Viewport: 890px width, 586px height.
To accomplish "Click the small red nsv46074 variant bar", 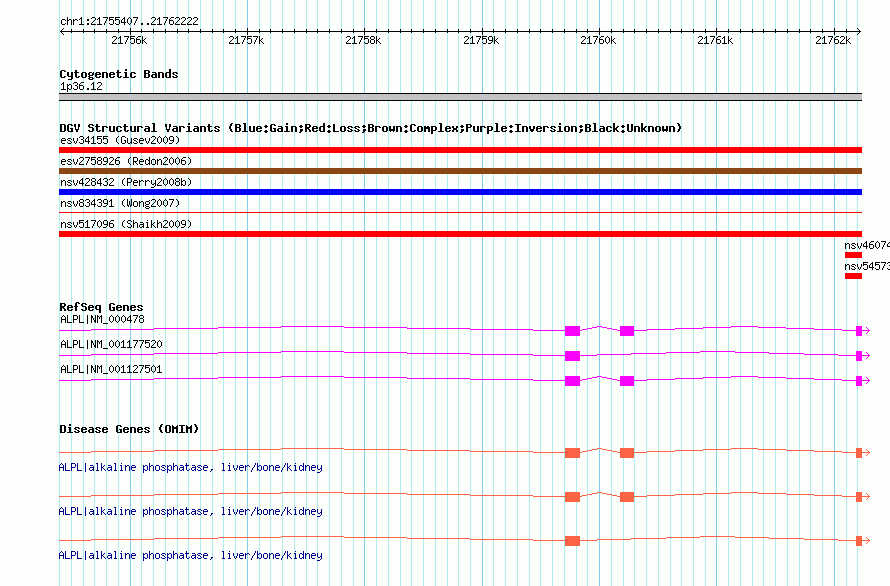I will [853, 255].
